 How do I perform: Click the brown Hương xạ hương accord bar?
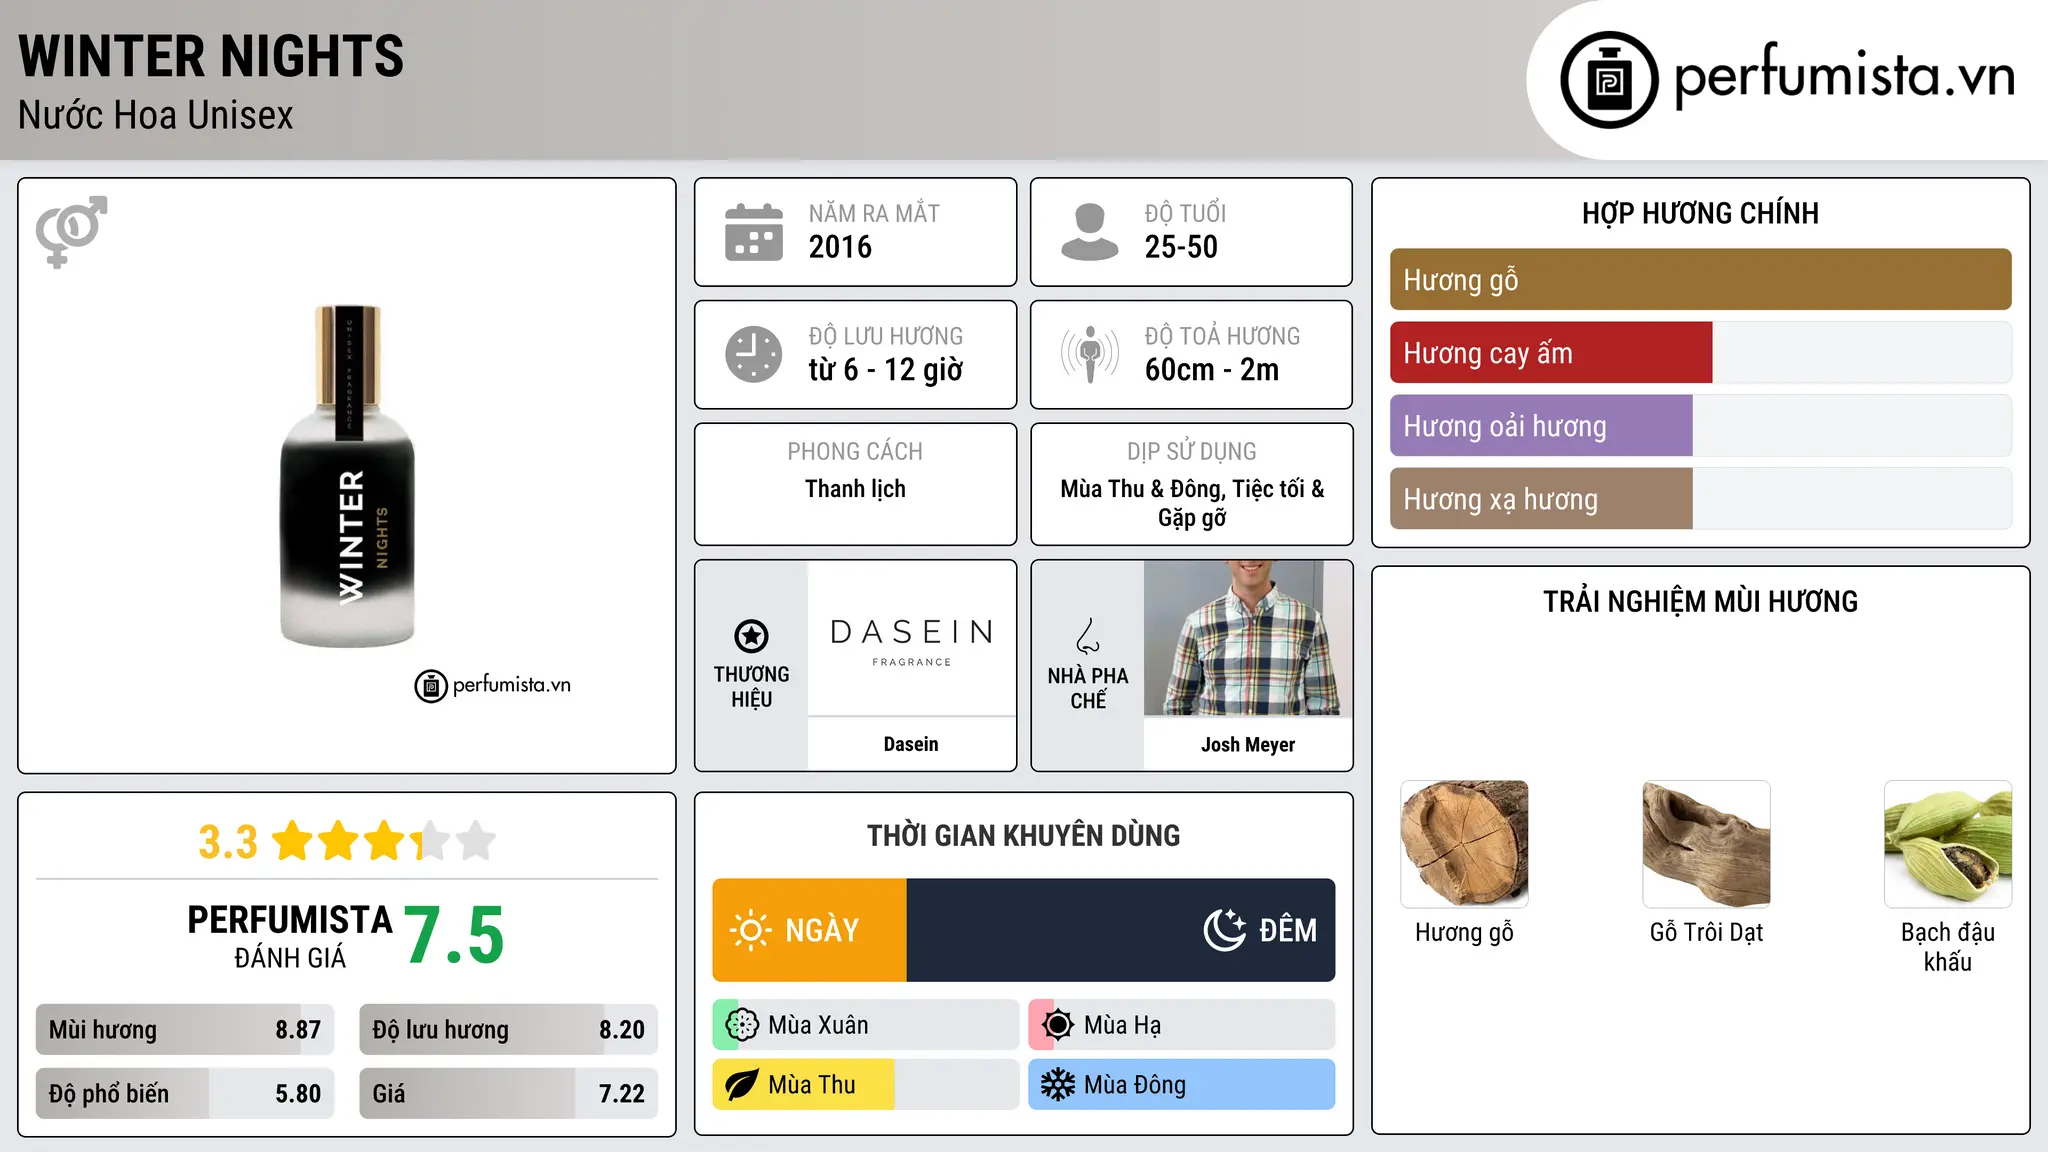point(1541,498)
